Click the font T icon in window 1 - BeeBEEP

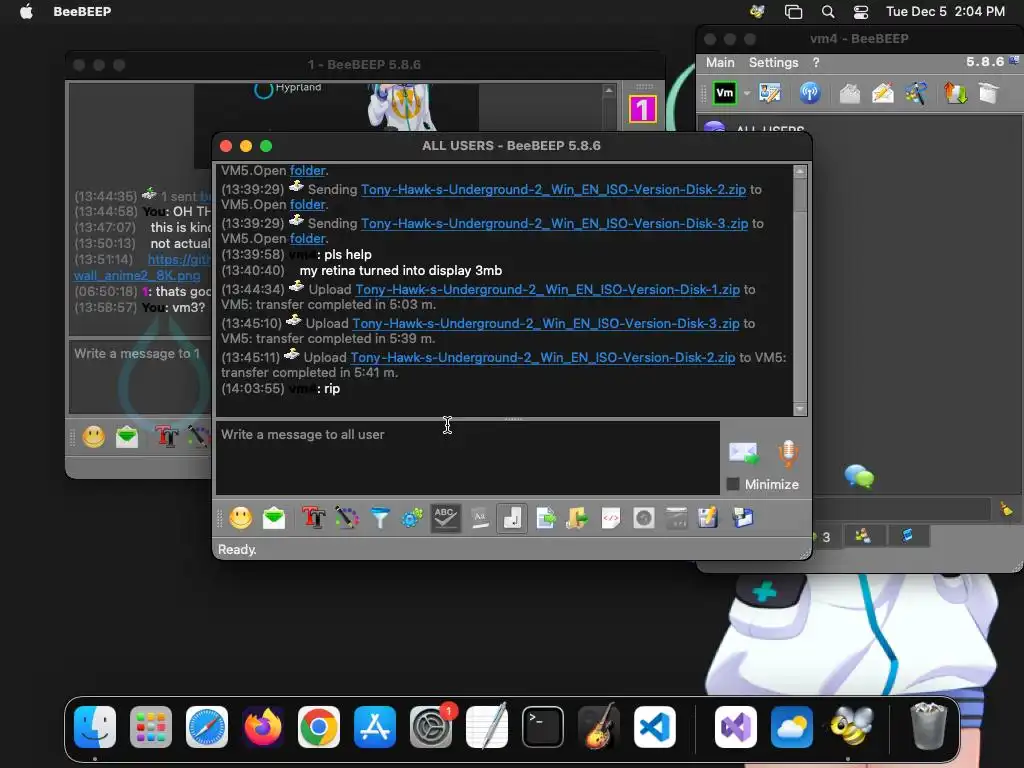click(x=167, y=436)
